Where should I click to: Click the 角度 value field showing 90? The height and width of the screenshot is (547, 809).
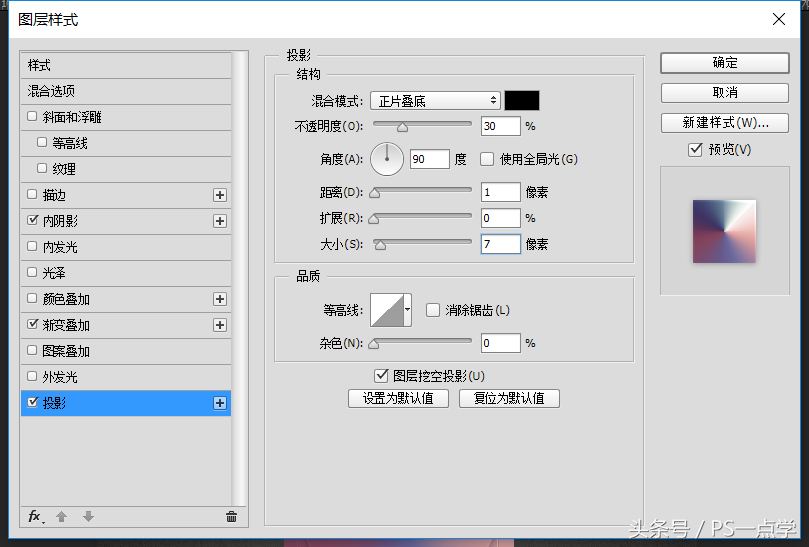430,159
